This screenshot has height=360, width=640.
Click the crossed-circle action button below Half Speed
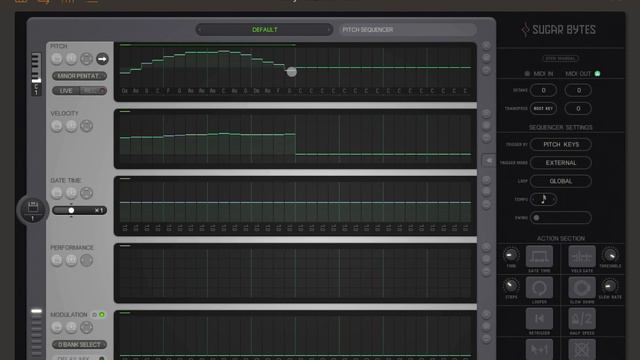coord(582,349)
